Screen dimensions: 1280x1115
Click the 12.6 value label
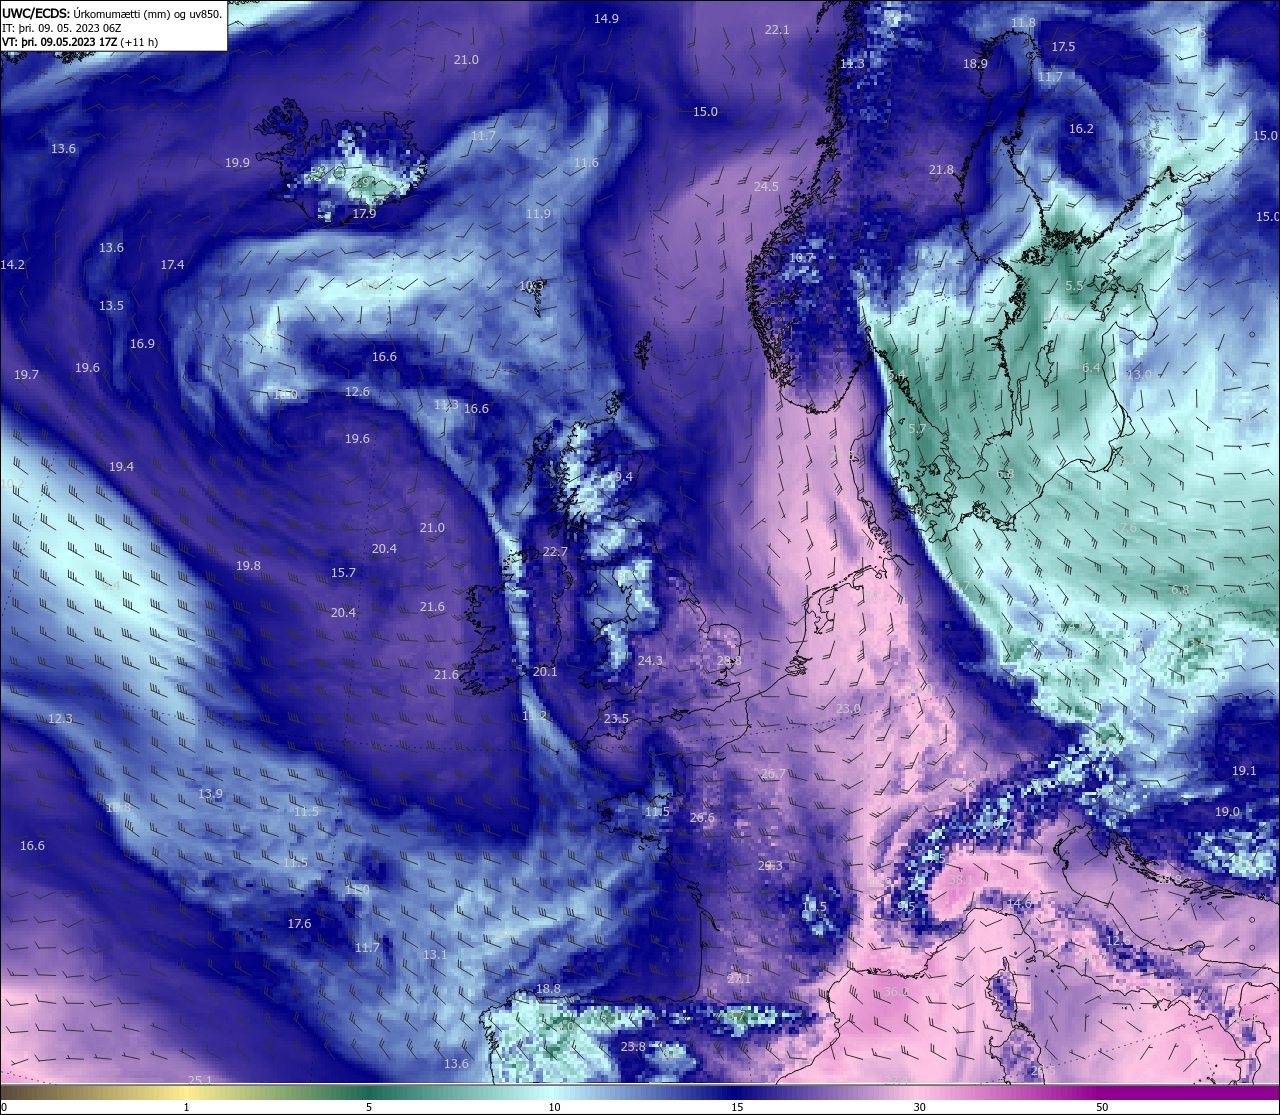pyautogui.click(x=357, y=392)
